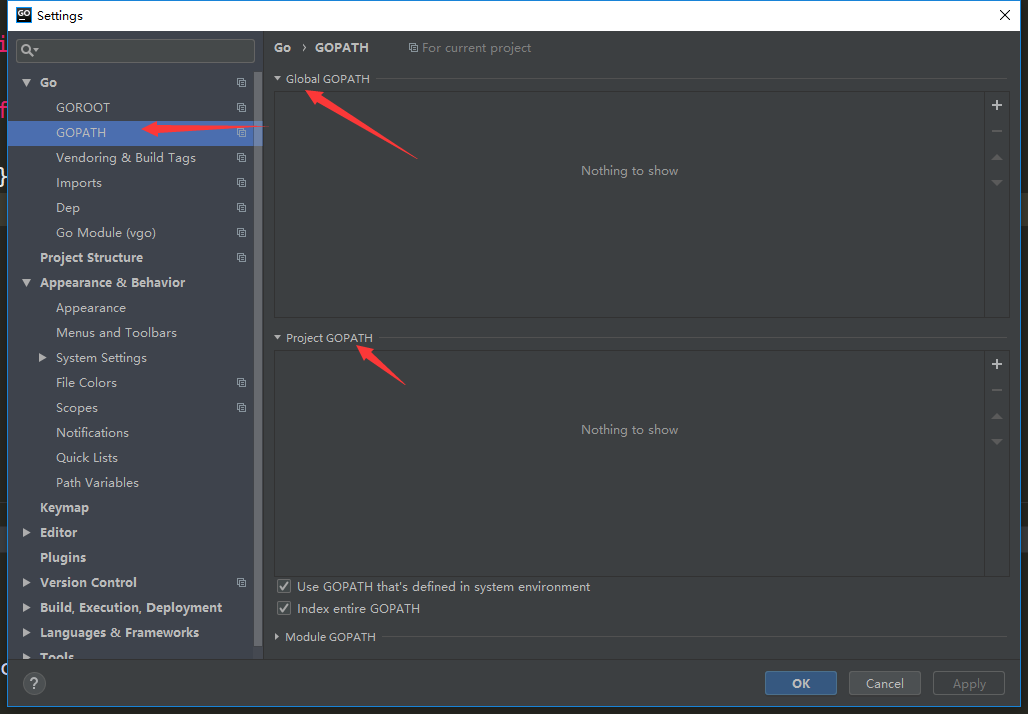Collapse the Appearance & Behavior node

pos(26,283)
